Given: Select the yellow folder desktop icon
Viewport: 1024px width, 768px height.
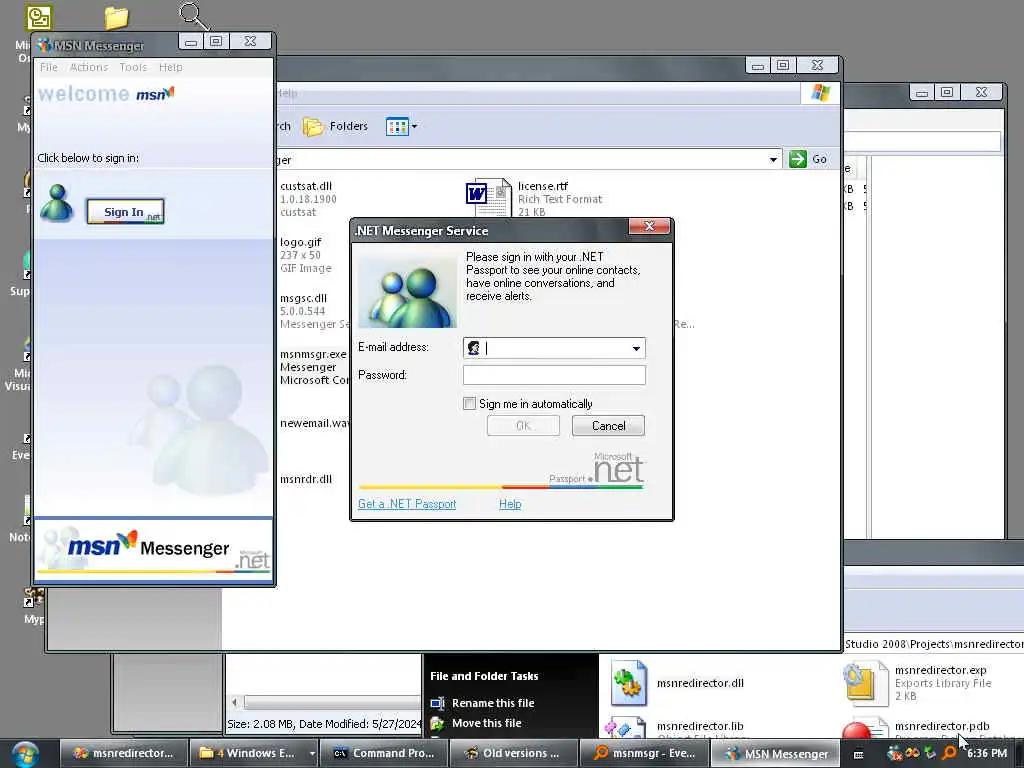Looking at the screenshot, I should pyautogui.click(x=116, y=18).
